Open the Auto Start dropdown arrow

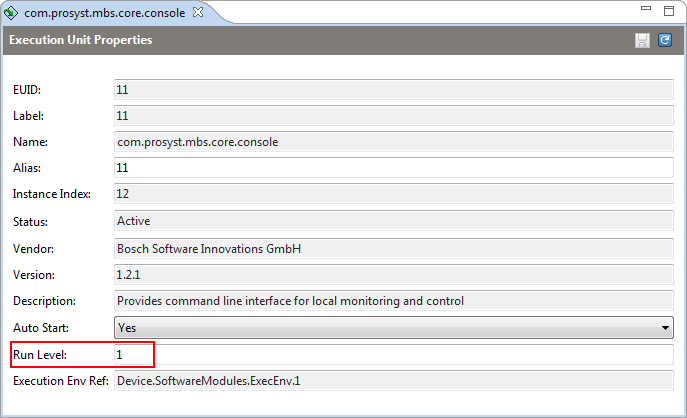[x=665, y=328]
